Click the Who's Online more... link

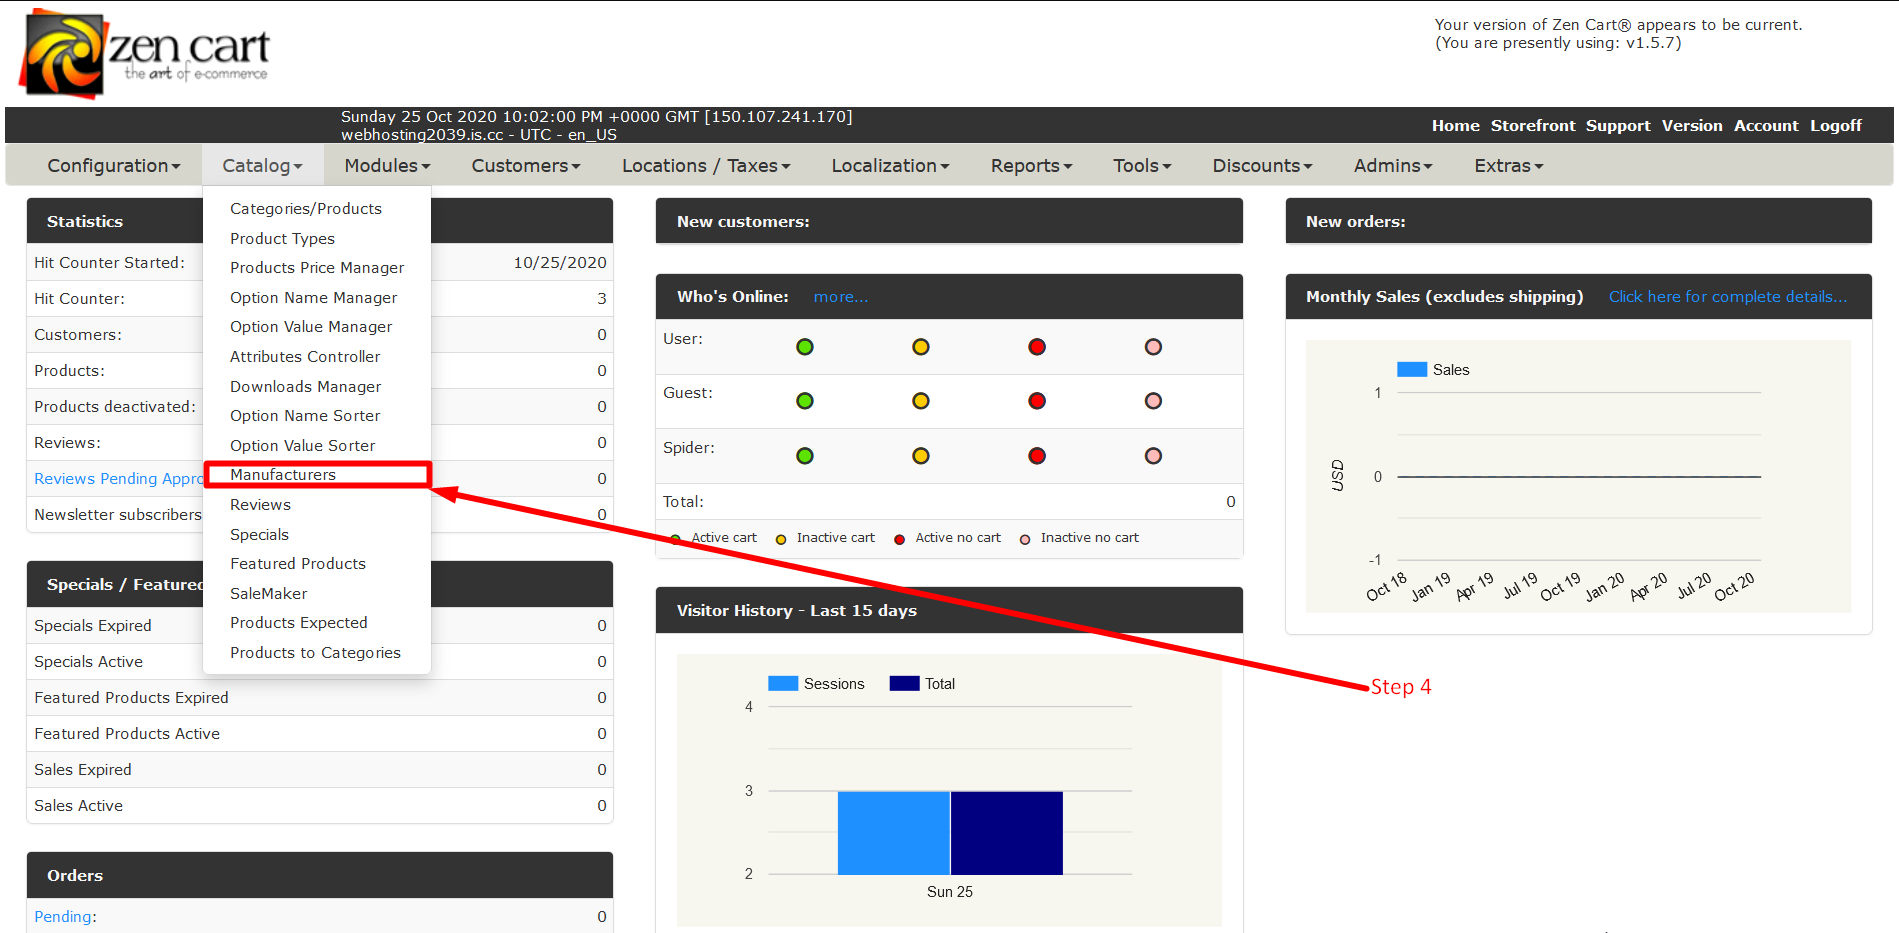click(x=840, y=297)
